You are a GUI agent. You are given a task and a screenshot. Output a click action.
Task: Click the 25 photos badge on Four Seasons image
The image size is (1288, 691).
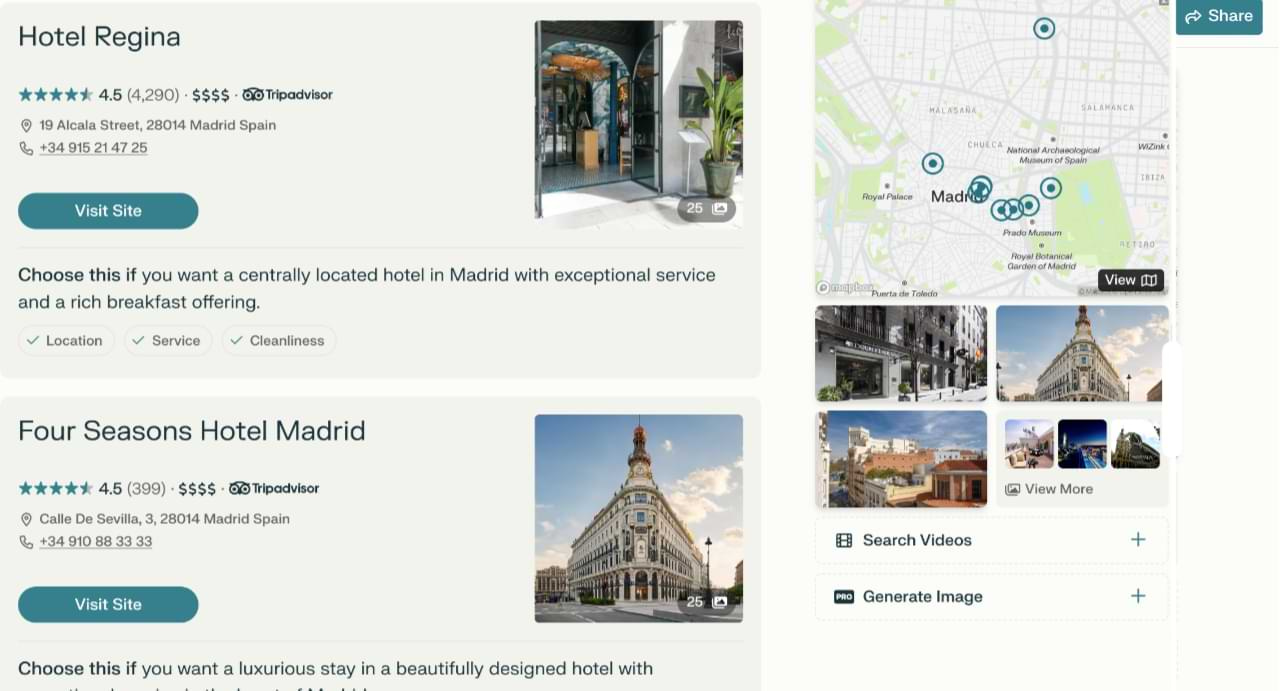(706, 602)
